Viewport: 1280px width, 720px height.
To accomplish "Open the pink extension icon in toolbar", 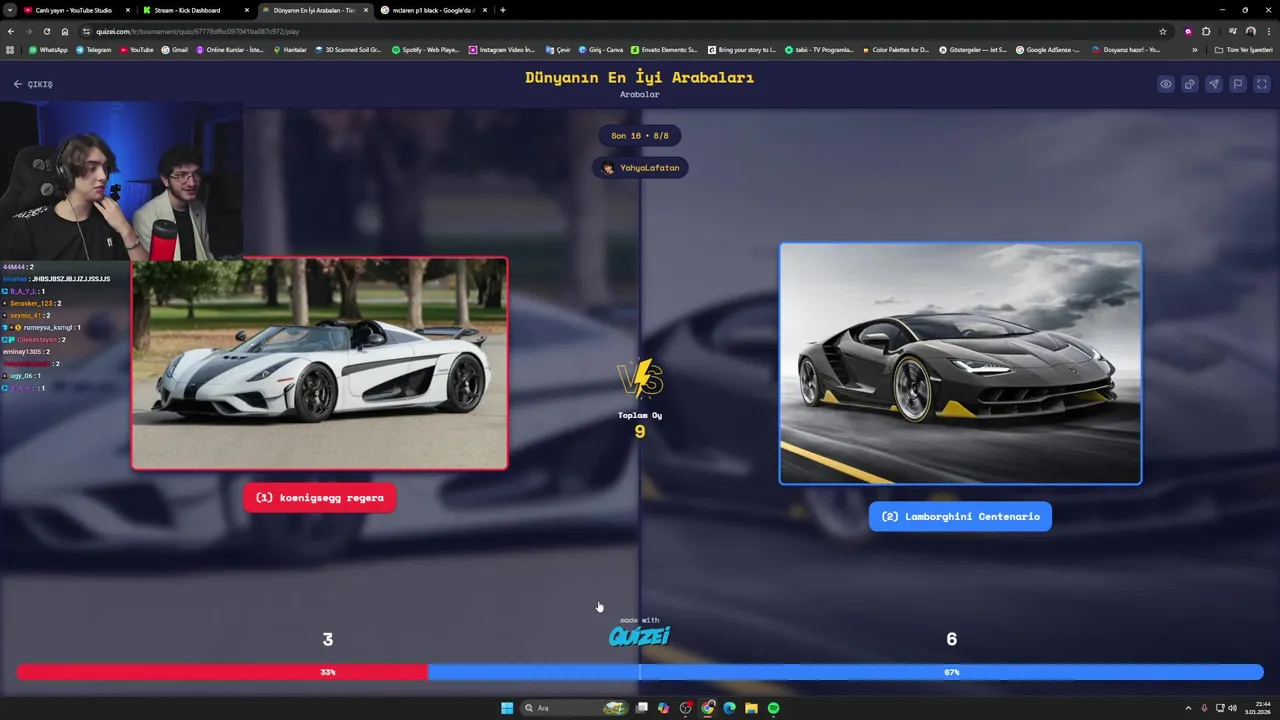I will click(1188, 31).
